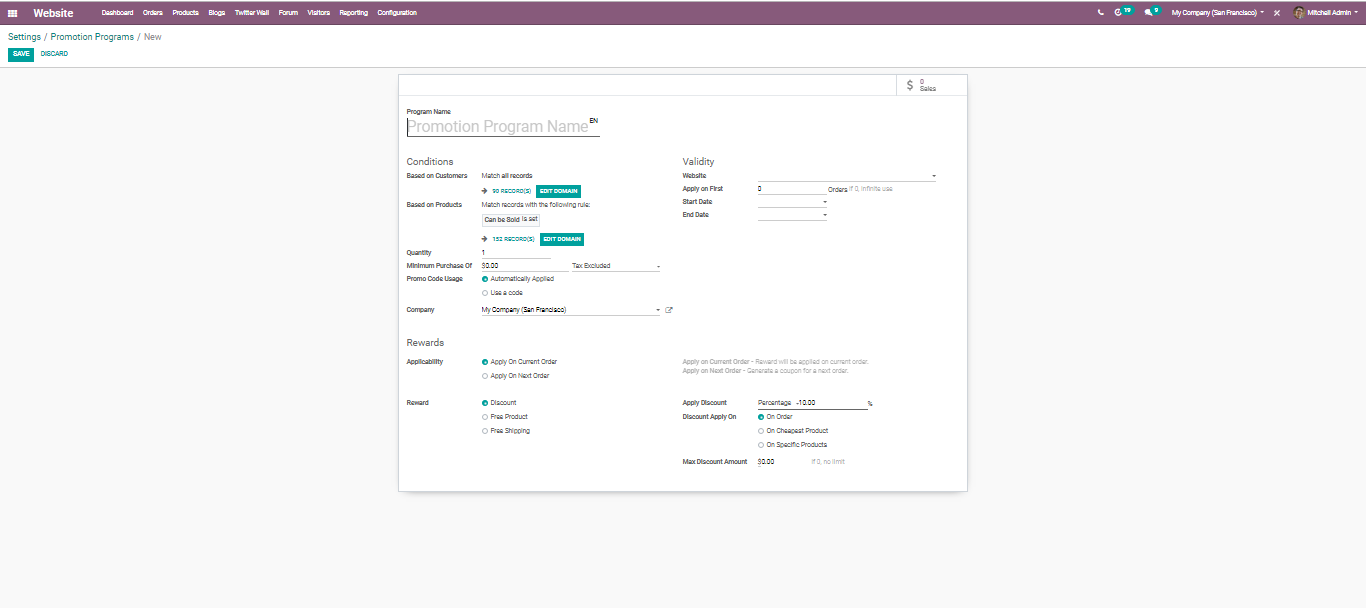Open 152 RECORD(S) link
The image size is (1366, 608).
point(513,239)
